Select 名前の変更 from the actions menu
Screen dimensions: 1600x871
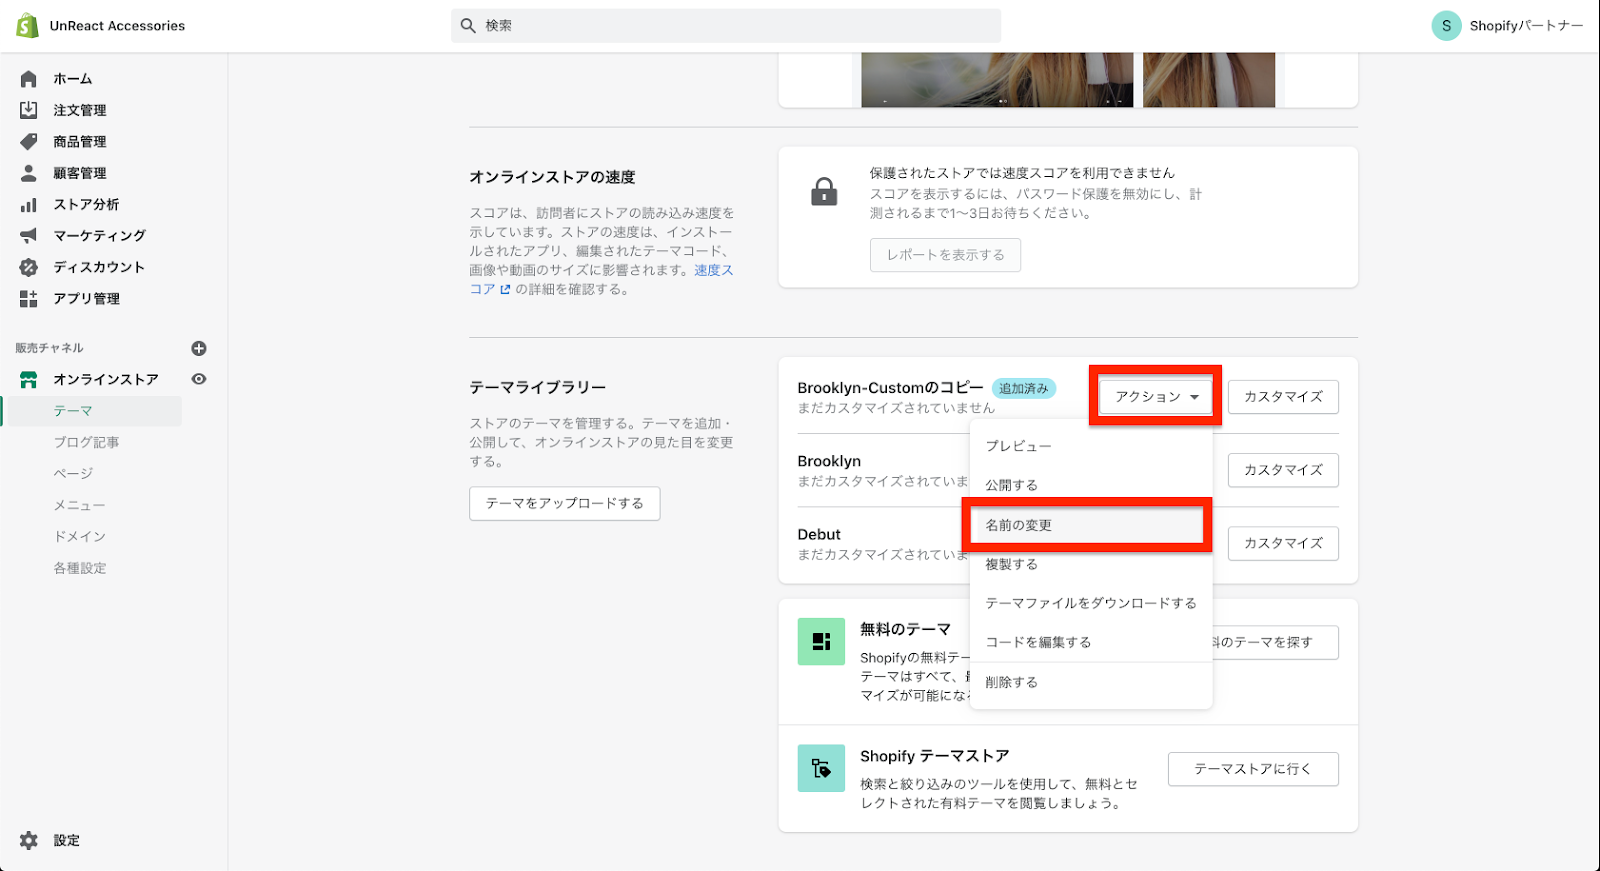click(x=1019, y=525)
